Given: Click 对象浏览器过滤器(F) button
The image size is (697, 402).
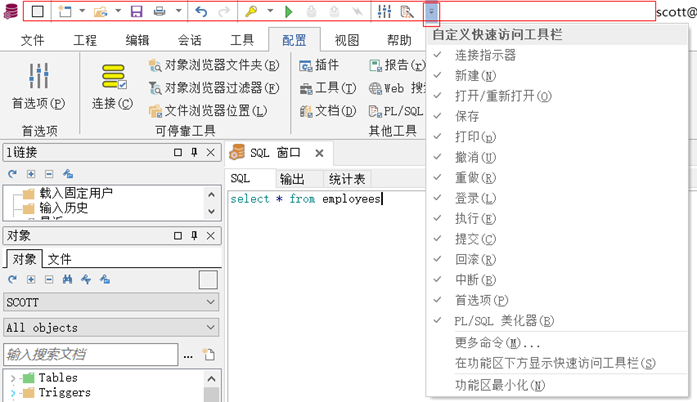Looking at the screenshot, I should (214, 88).
